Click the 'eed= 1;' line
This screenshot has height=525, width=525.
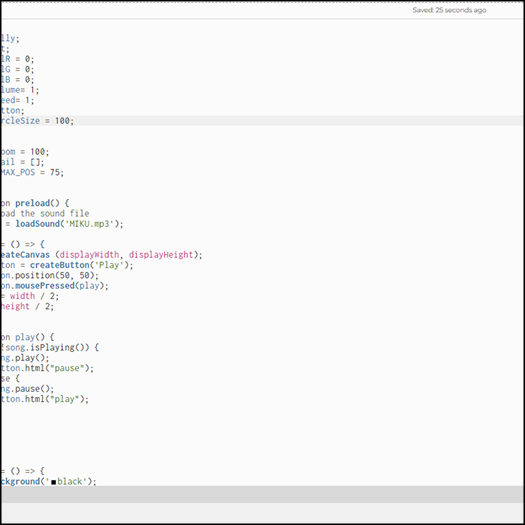click(17, 100)
